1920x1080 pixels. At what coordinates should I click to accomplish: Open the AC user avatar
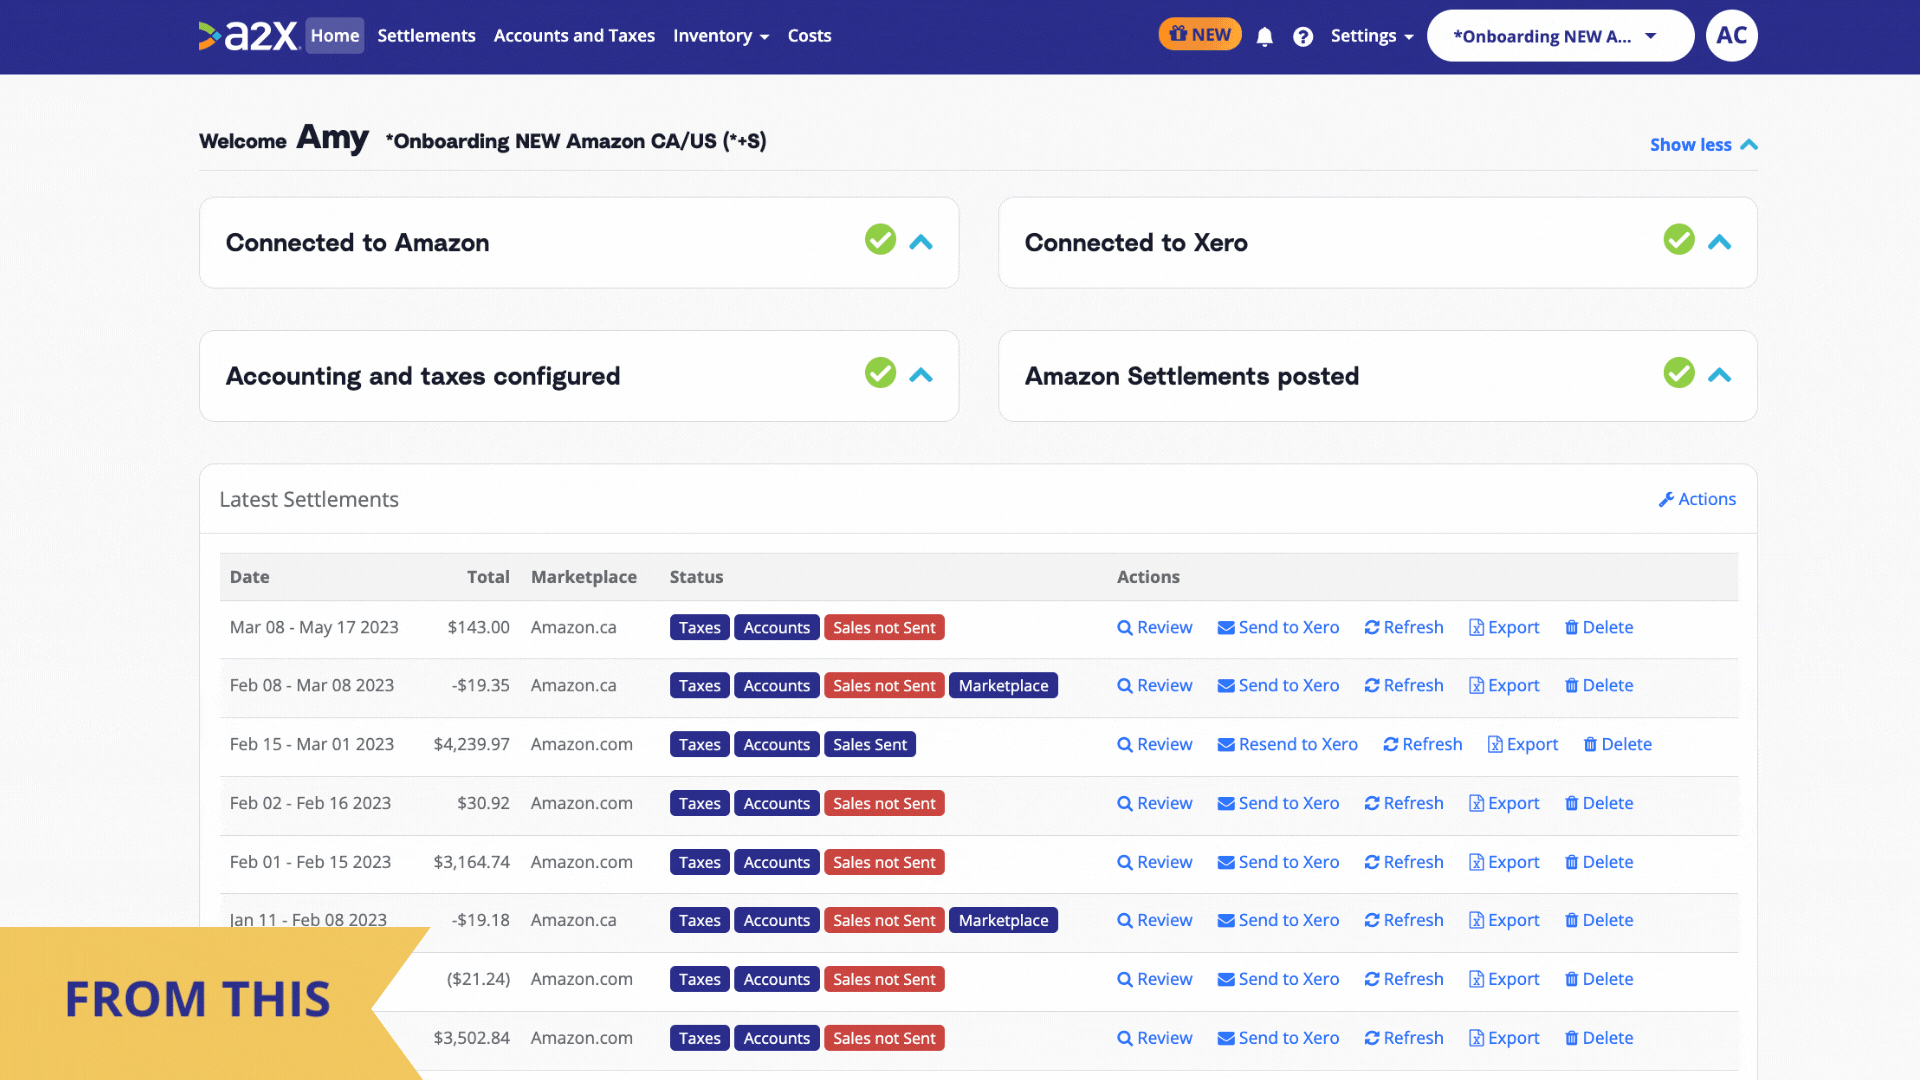[1732, 36]
